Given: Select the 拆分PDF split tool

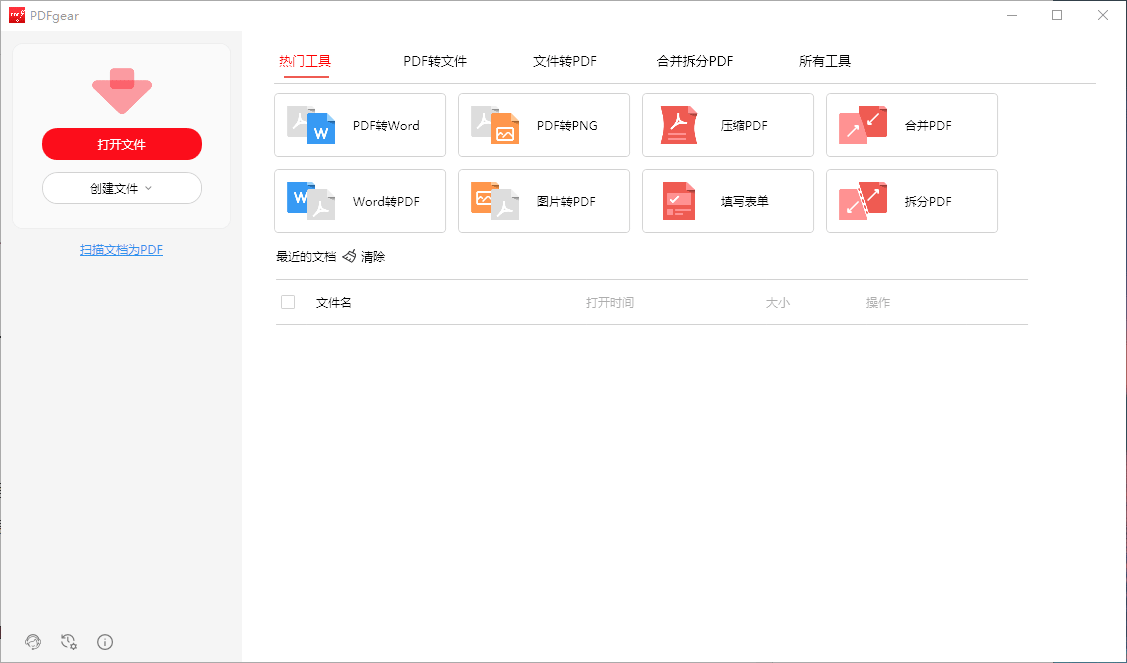Looking at the screenshot, I should point(912,201).
